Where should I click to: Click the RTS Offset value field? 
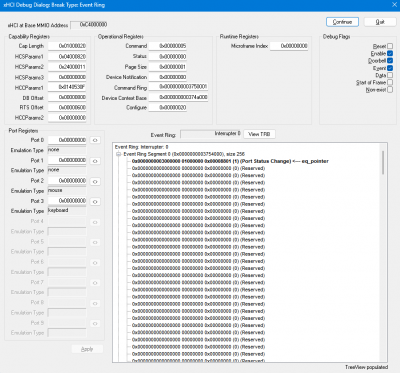(x=67, y=107)
